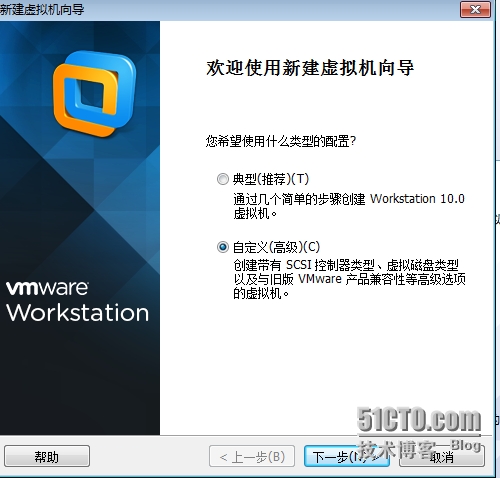Cancel the wizard with 取消
This screenshot has height=478, width=500.
(x=442, y=456)
